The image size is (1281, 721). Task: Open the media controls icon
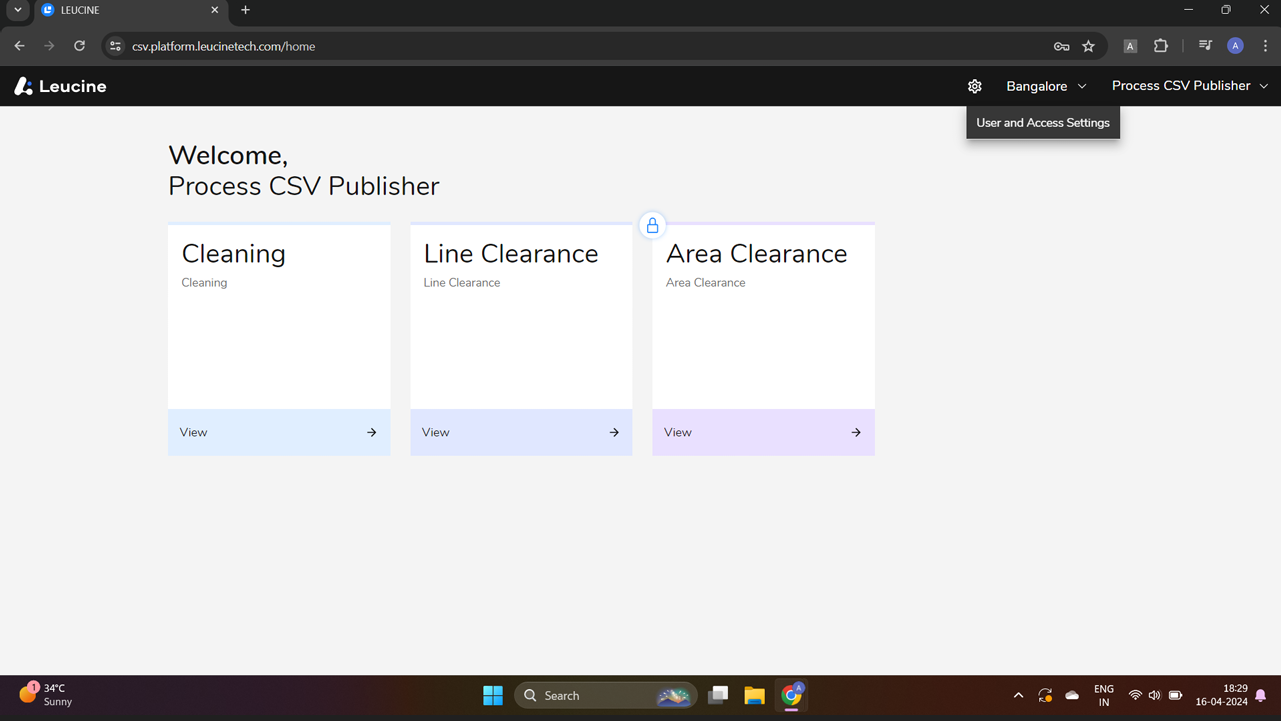(x=1205, y=46)
